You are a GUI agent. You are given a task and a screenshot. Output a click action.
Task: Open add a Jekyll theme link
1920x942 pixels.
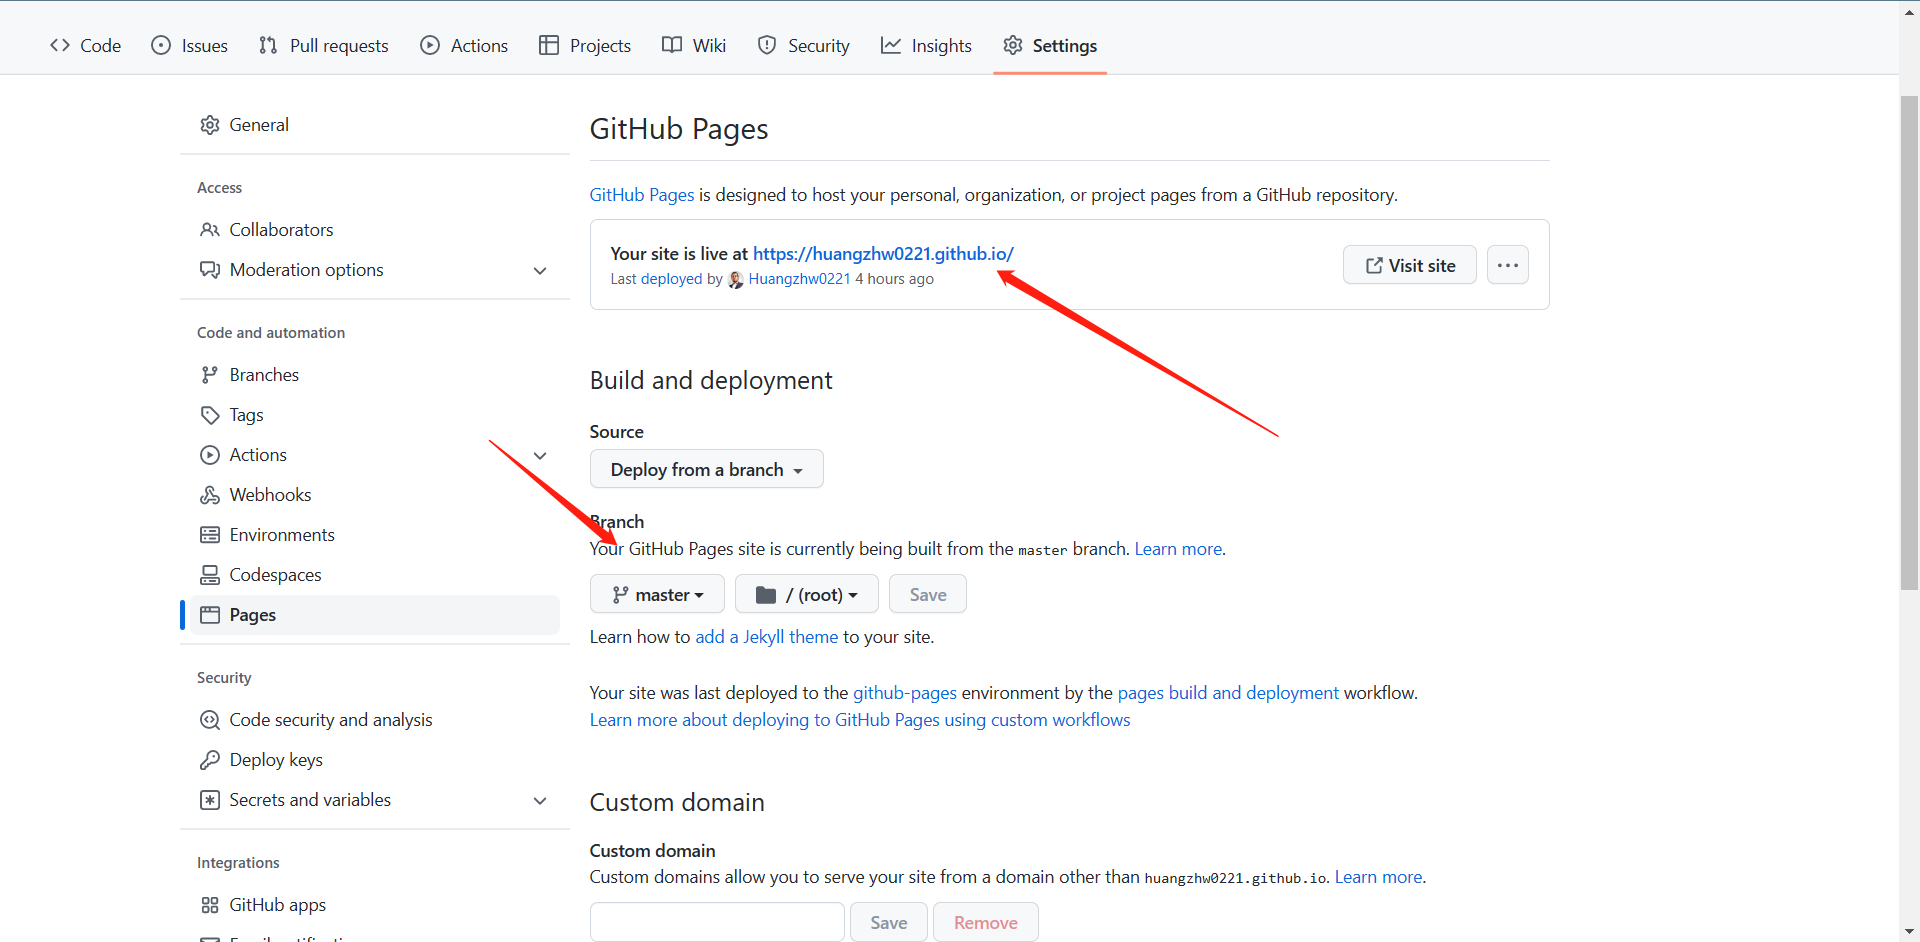[767, 637]
